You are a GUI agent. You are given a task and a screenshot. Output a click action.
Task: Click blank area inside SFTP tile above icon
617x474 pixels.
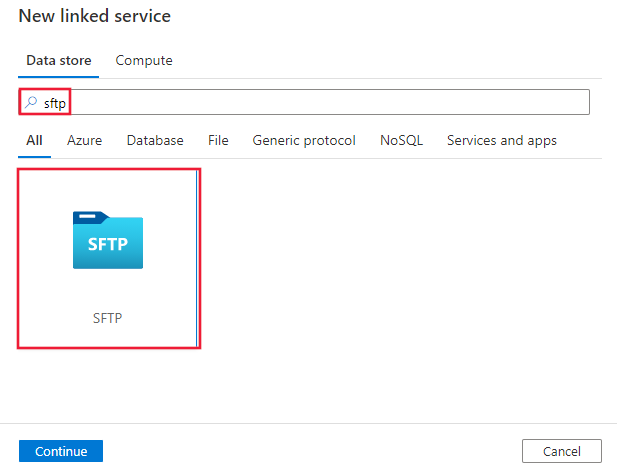[x=108, y=188]
